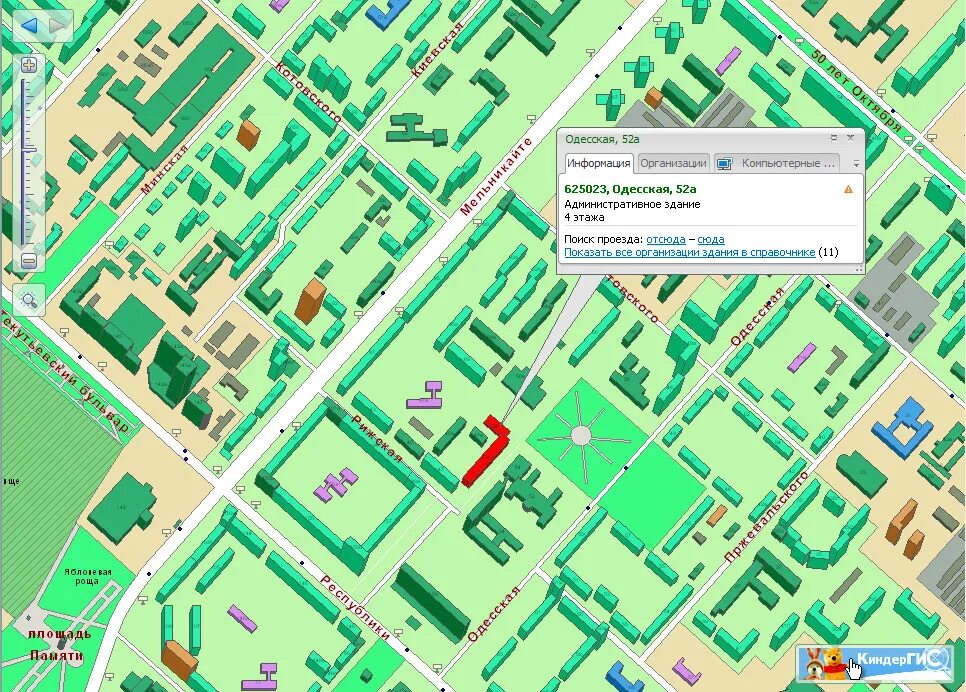Image resolution: width=966 pixels, height=692 pixels.
Task: Click the Пржевальского street label
Action: [x=766, y=517]
